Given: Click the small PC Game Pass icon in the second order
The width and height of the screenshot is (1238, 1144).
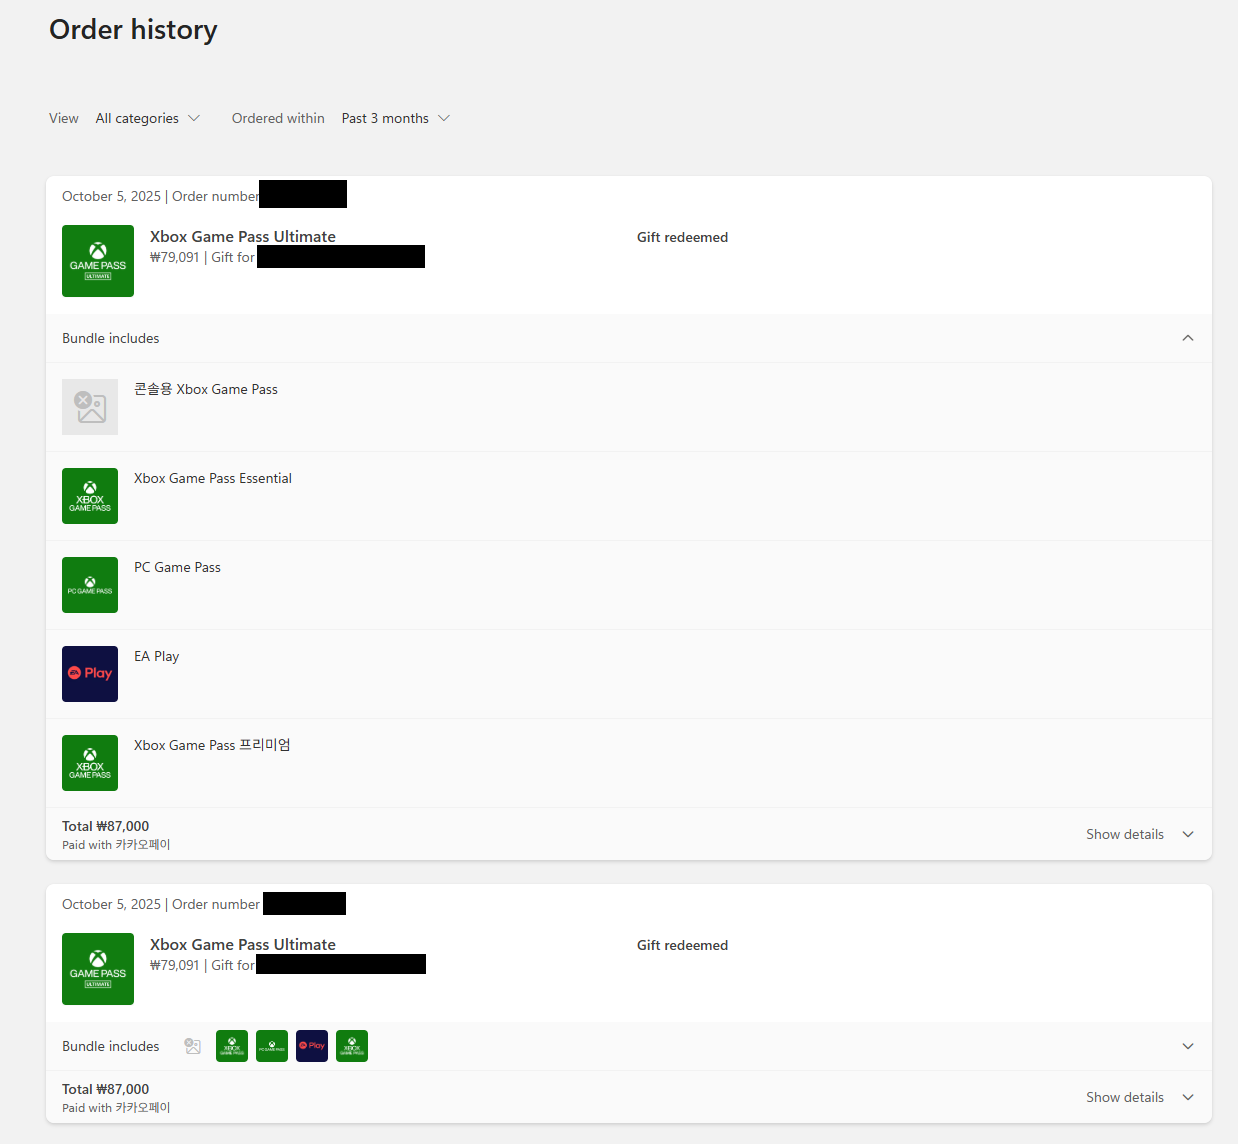Looking at the screenshot, I should click(x=272, y=1046).
